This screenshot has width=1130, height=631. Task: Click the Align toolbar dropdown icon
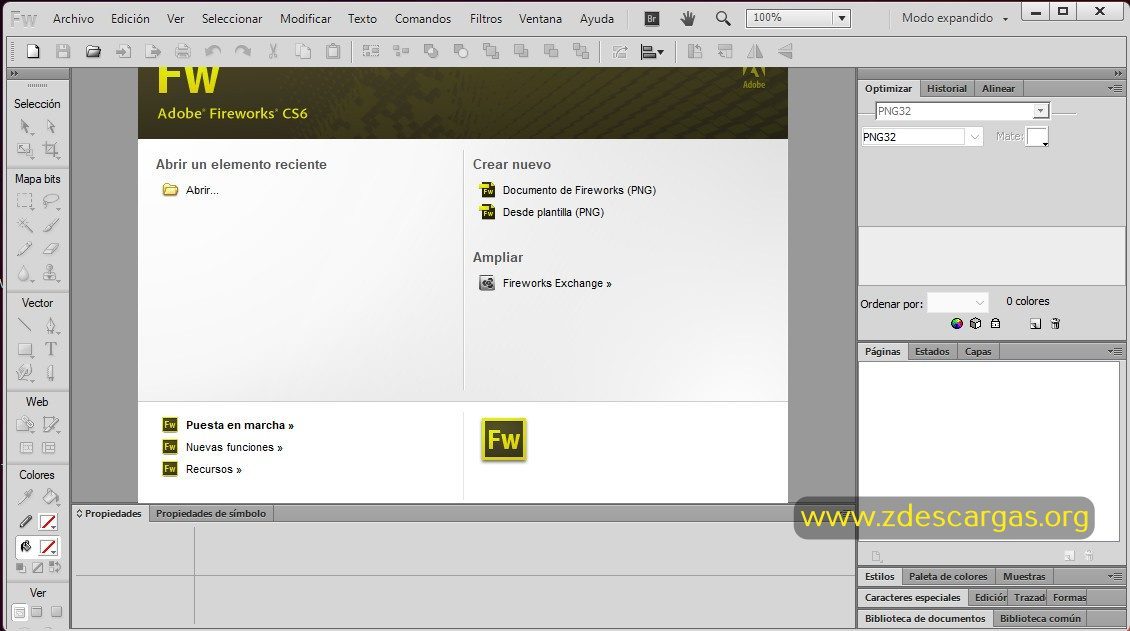pyautogui.click(x=652, y=51)
